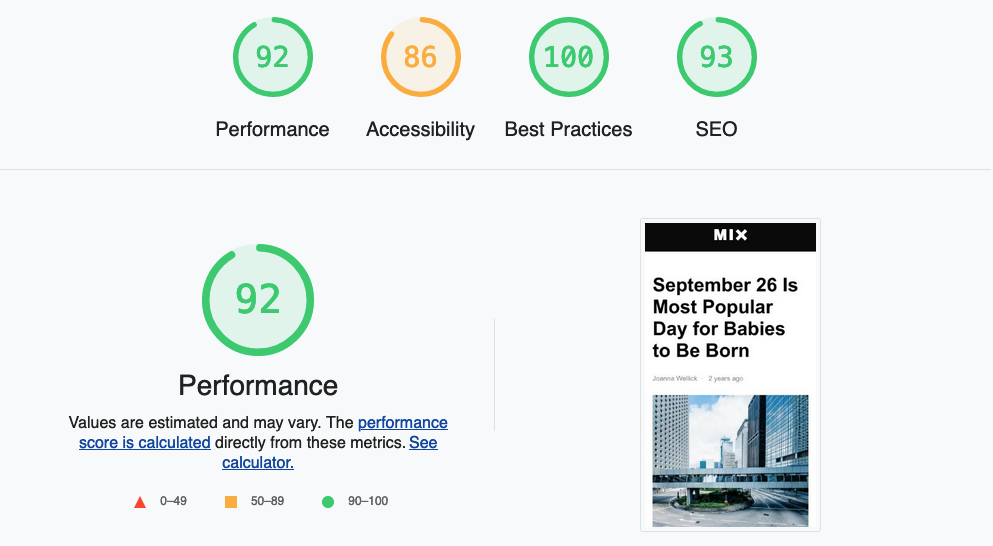Select the Best Practices category label
The image size is (993, 546).
569,129
